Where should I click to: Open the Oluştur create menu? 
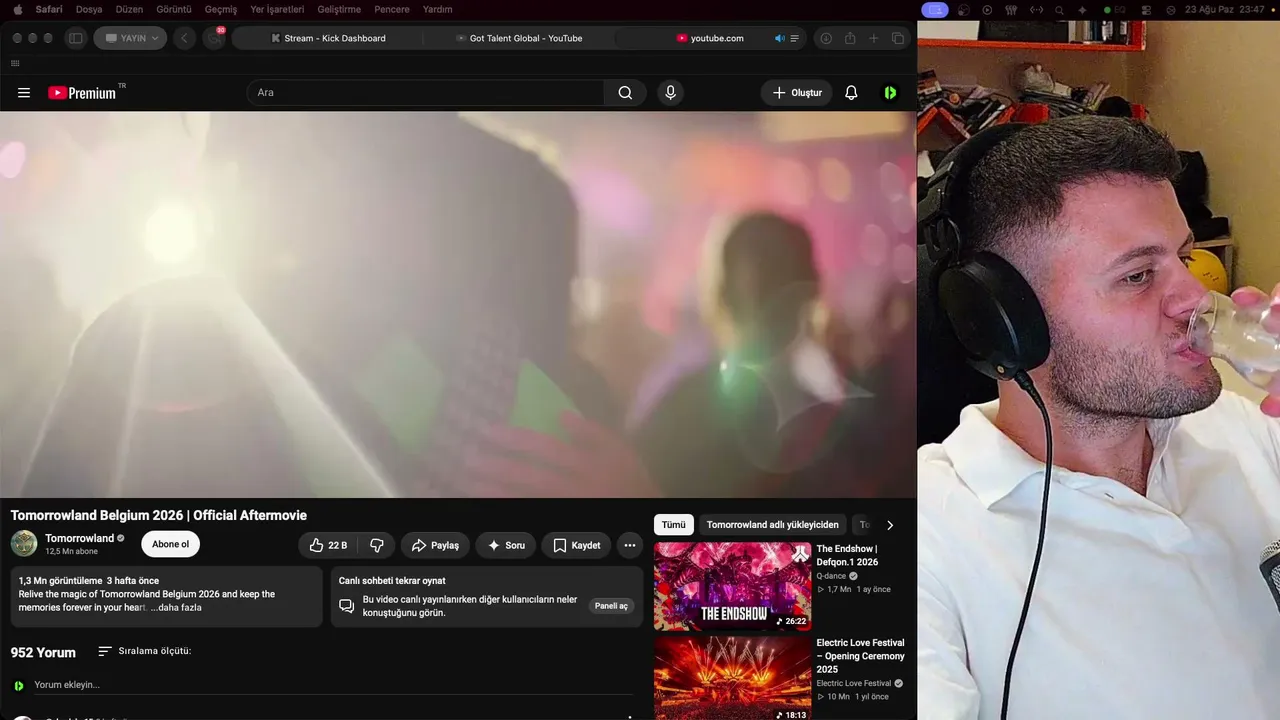[x=797, y=93]
